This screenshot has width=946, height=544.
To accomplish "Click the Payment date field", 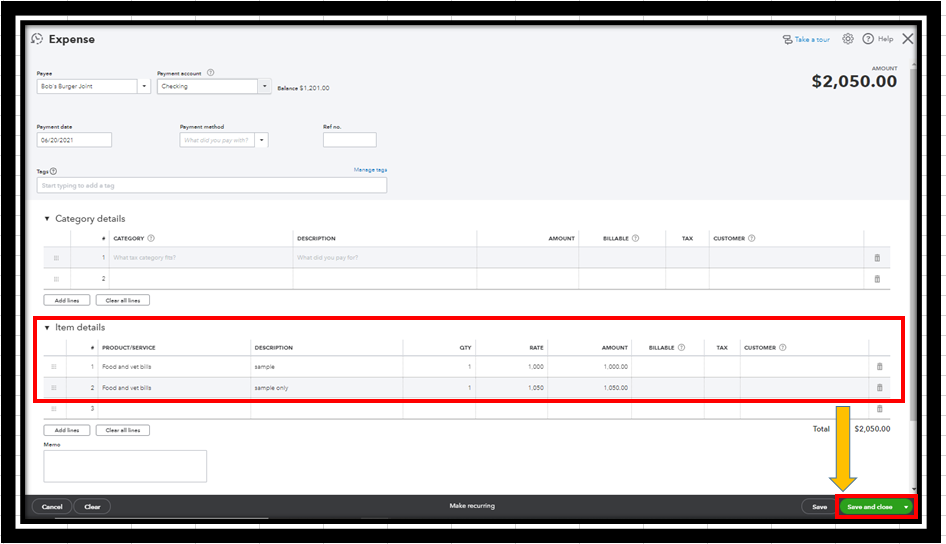I will [x=74, y=140].
